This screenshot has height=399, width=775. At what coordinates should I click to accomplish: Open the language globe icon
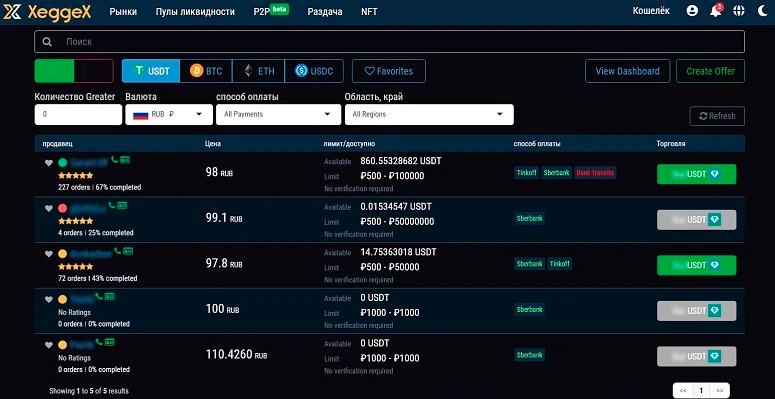pyautogui.click(x=739, y=11)
